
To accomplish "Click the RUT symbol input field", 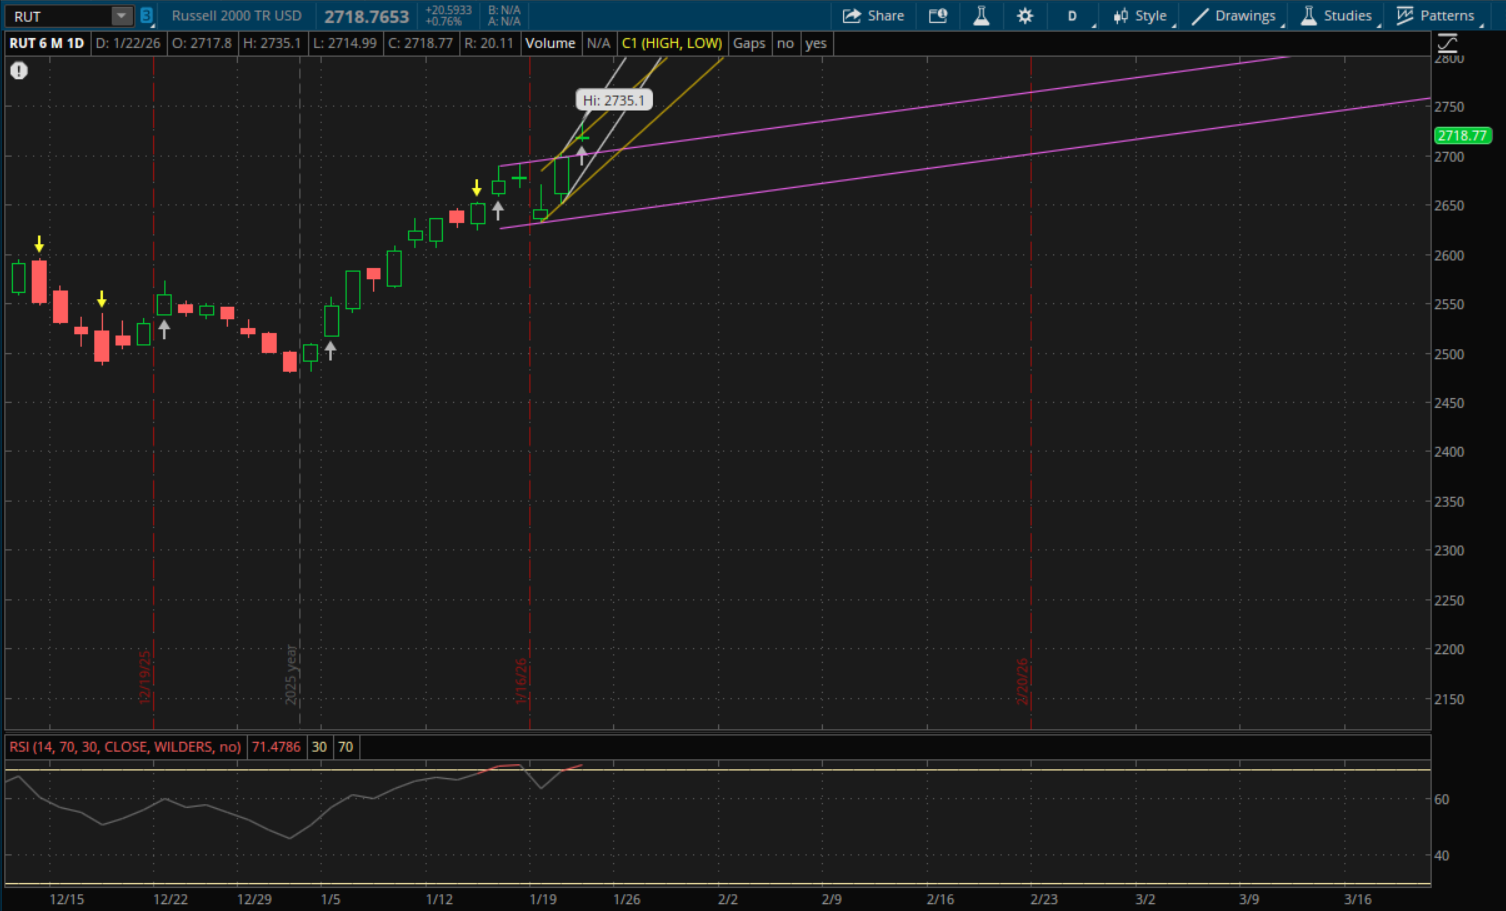I will [58, 16].
